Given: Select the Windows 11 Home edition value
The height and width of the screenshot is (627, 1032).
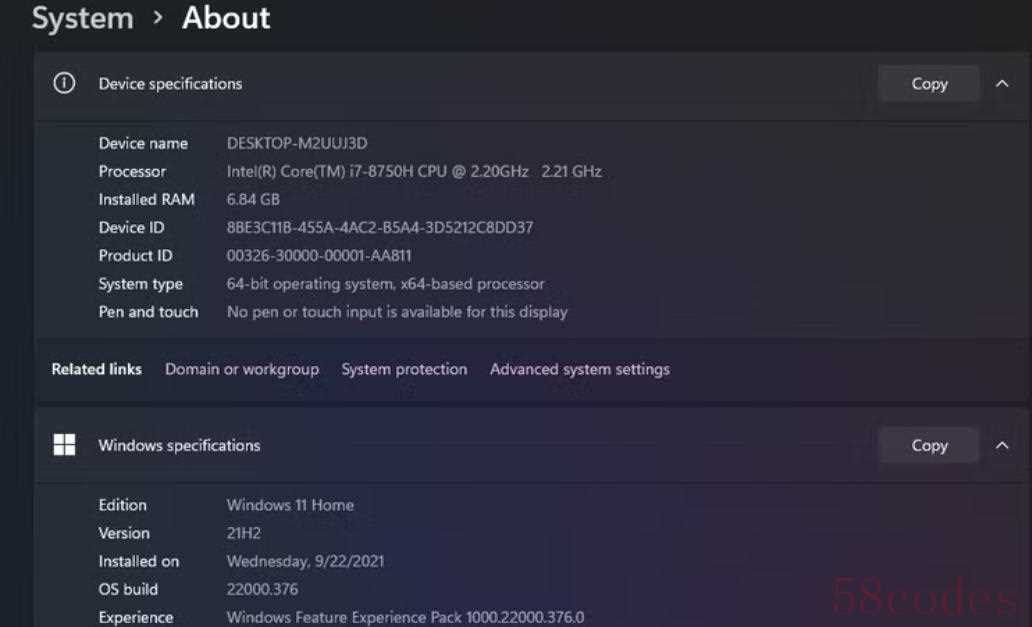Looking at the screenshot, I should point(290,505).
